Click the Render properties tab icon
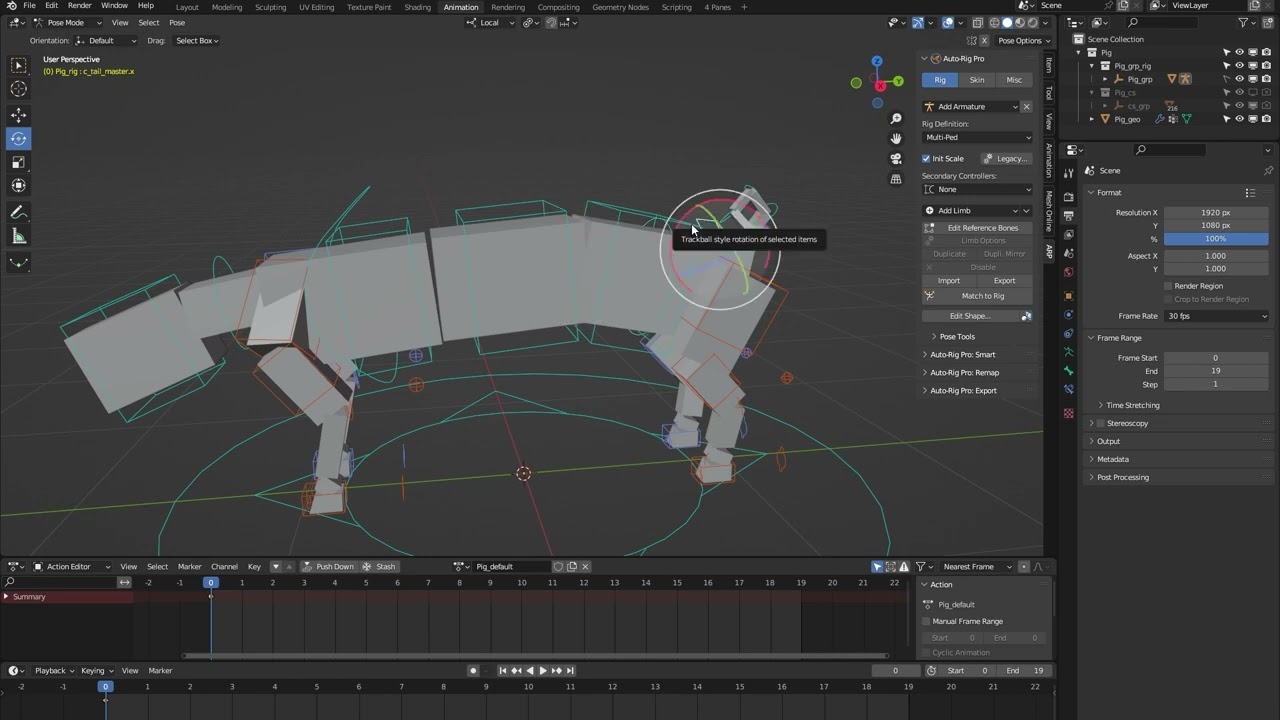 (x=1069, y=196)
